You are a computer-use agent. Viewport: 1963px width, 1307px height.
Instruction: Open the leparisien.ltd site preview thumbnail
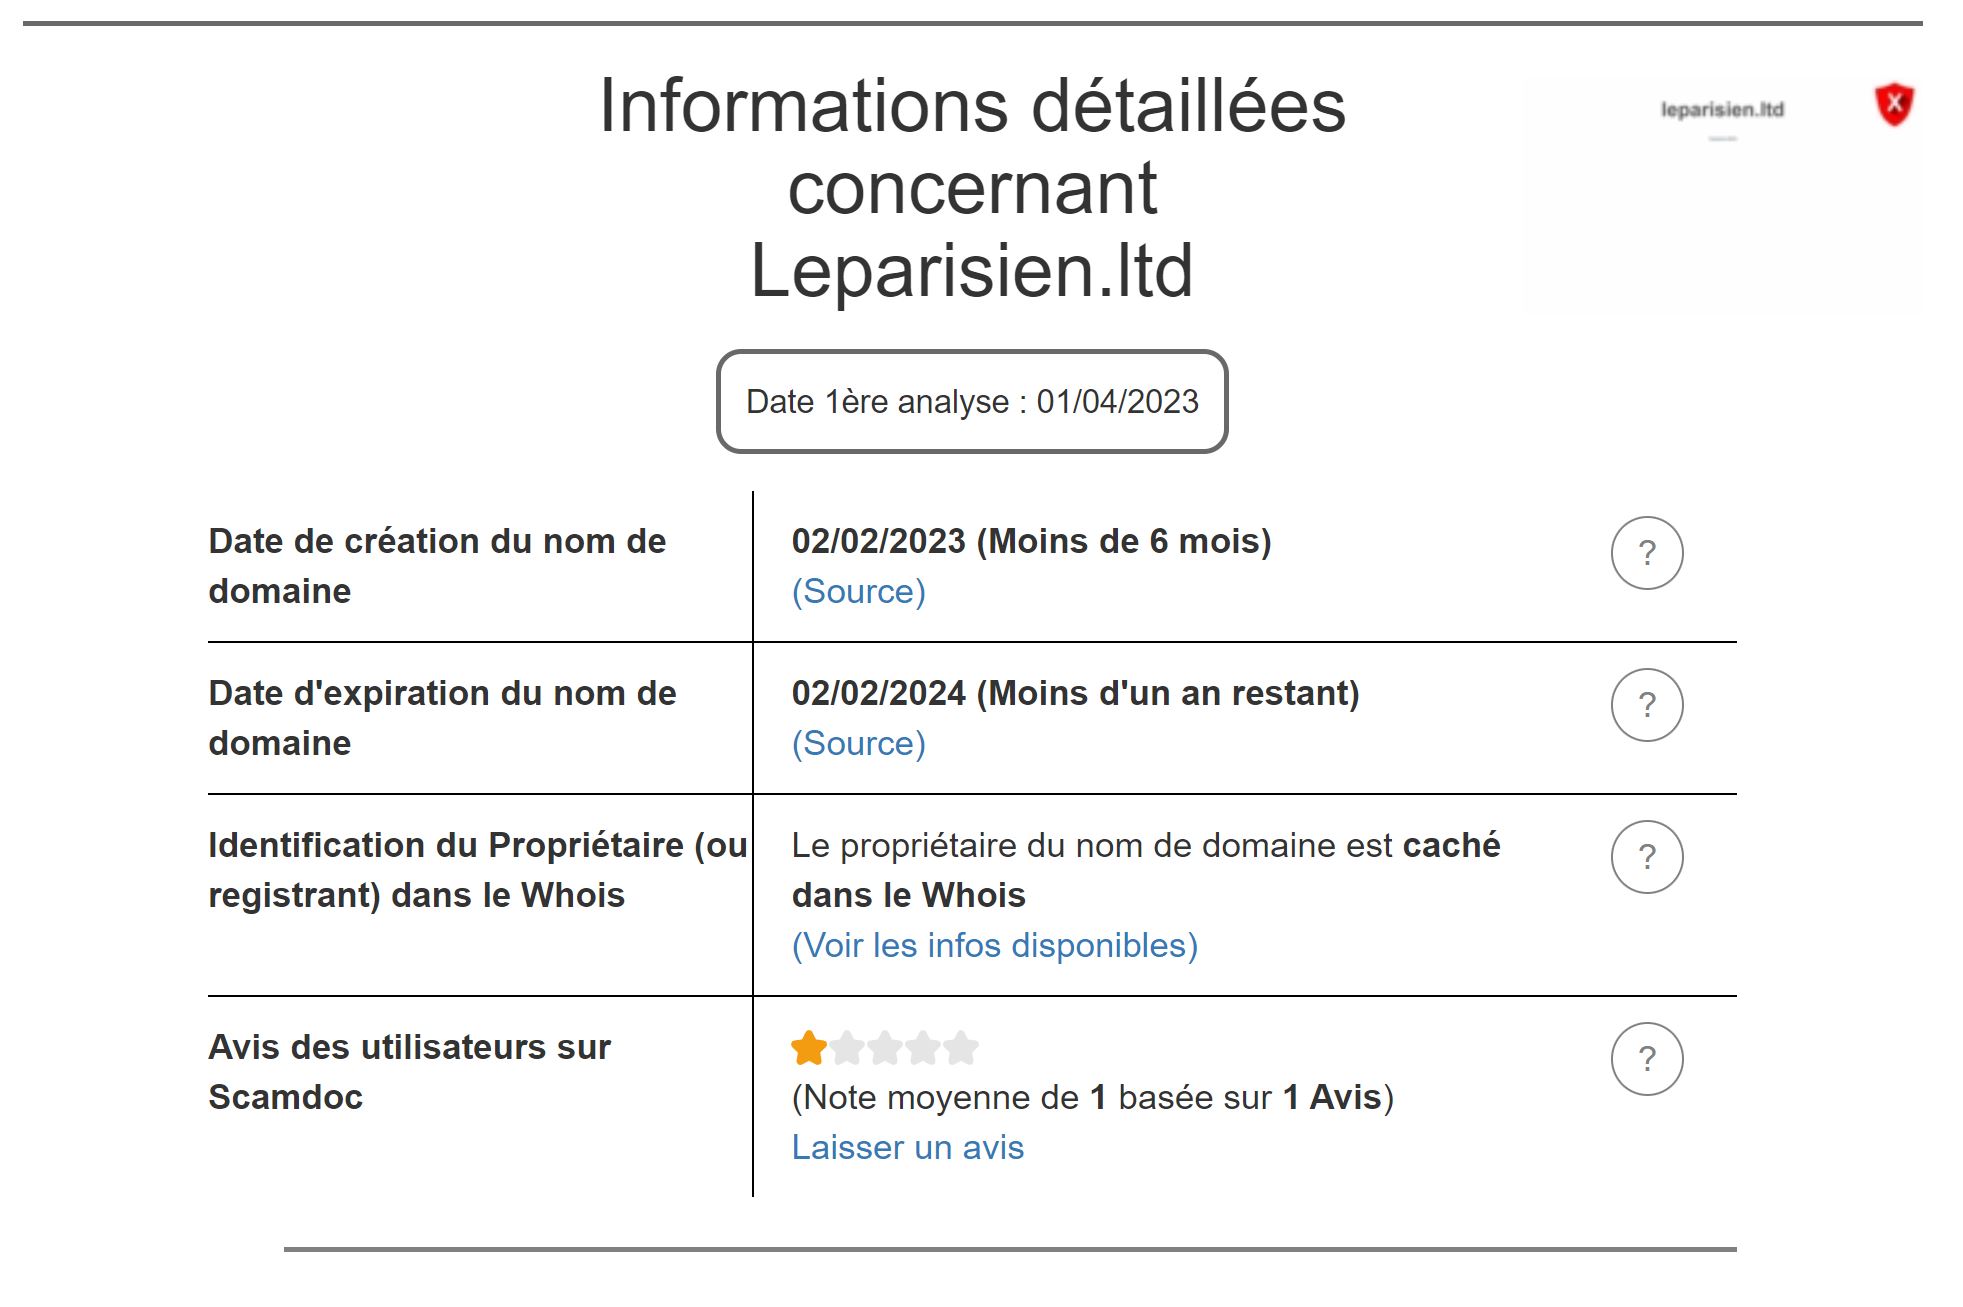point(1722,195)
